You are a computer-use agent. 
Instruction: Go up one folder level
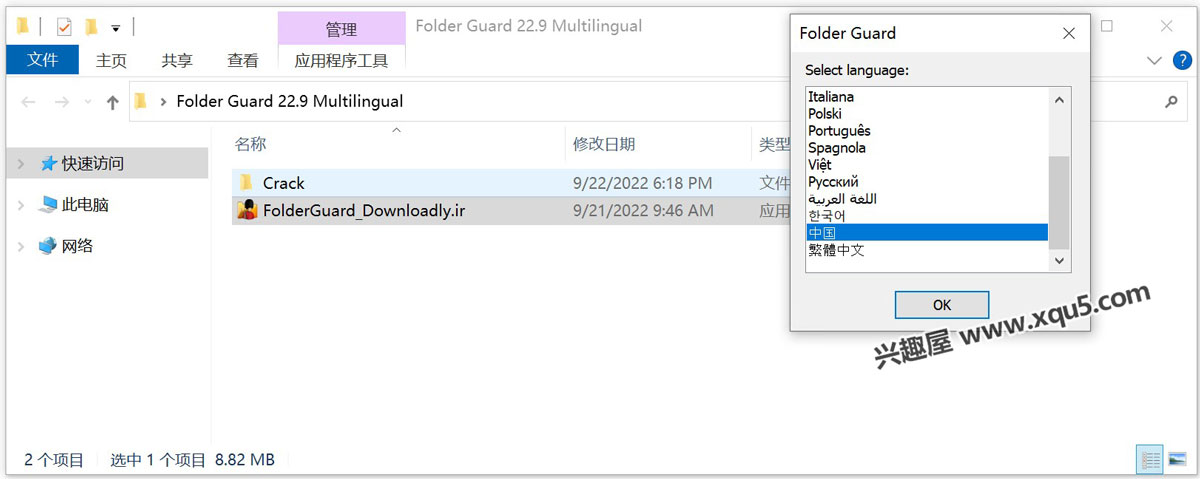112,102
